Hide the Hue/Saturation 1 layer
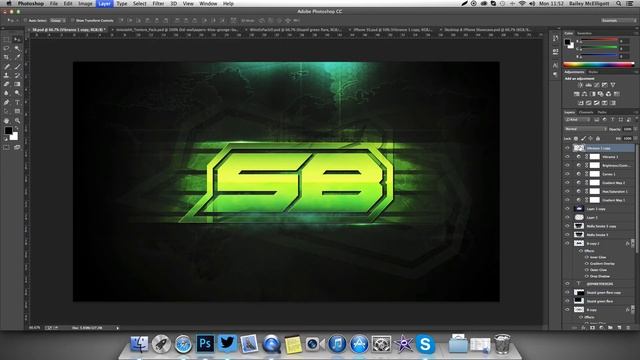 [x=567, y=191]
